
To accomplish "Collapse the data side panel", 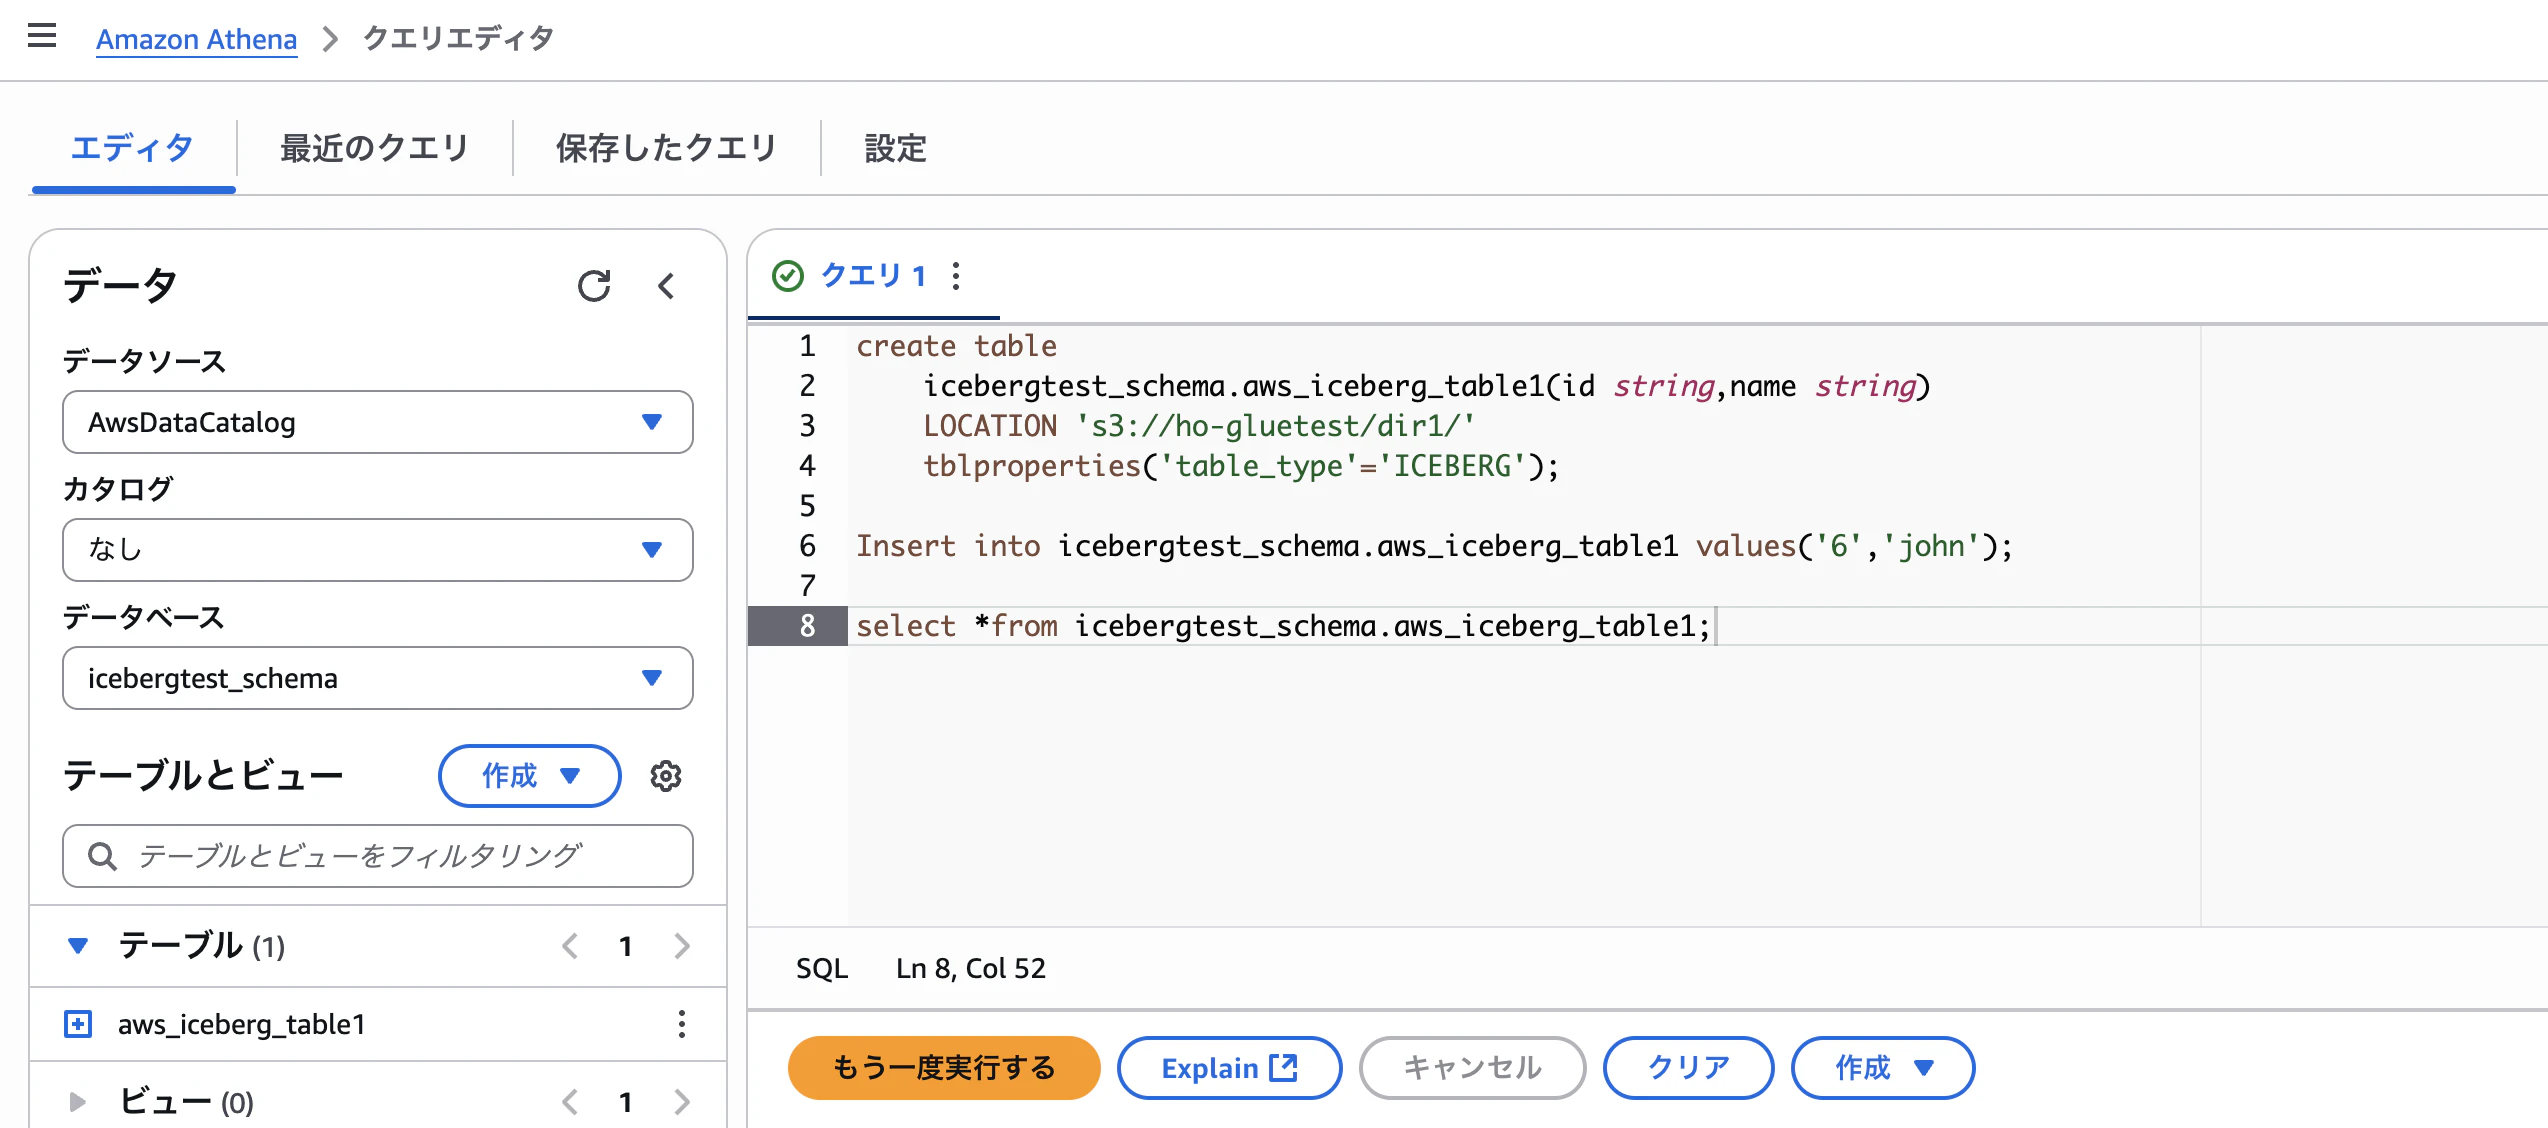I will 666,286.
